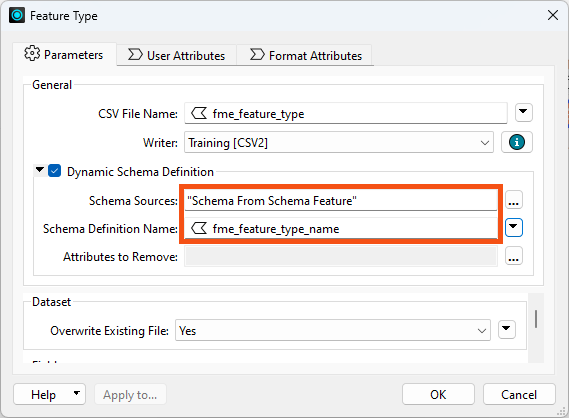The image size is (569, 418).
Task: Open Schema Sources ellipsis browse button
Action: tap(513, 200)
